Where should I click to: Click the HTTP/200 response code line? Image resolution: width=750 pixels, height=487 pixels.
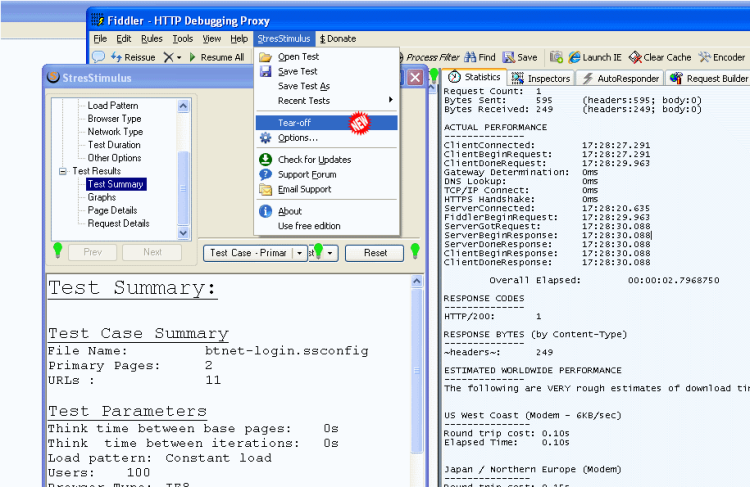pyautogui.click(x=493, y=316)
